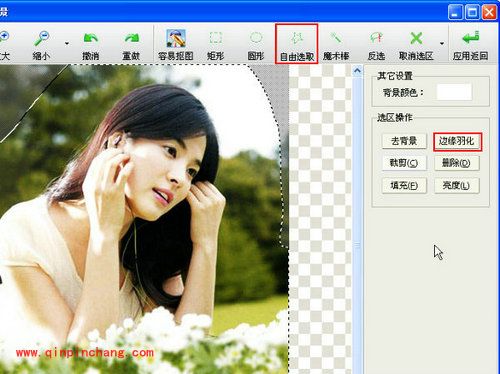Activate the 魔术棒 magic wand tool
Viewport: 500px width, 374px height.
coord(336,45)
